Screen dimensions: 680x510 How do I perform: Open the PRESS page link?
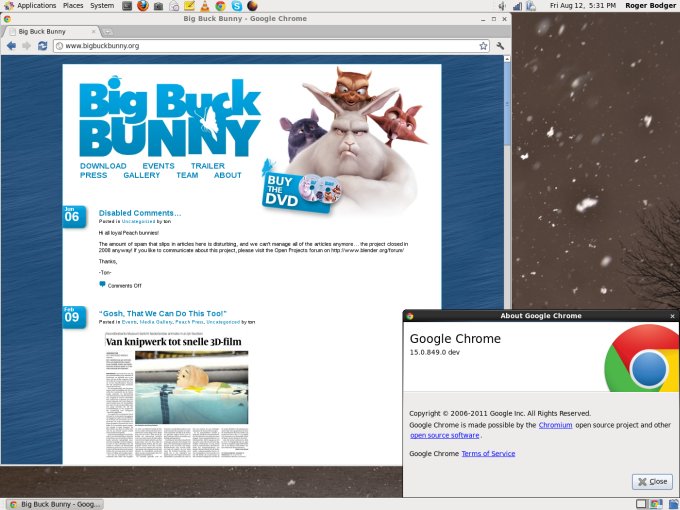click(x=93, y=175)
